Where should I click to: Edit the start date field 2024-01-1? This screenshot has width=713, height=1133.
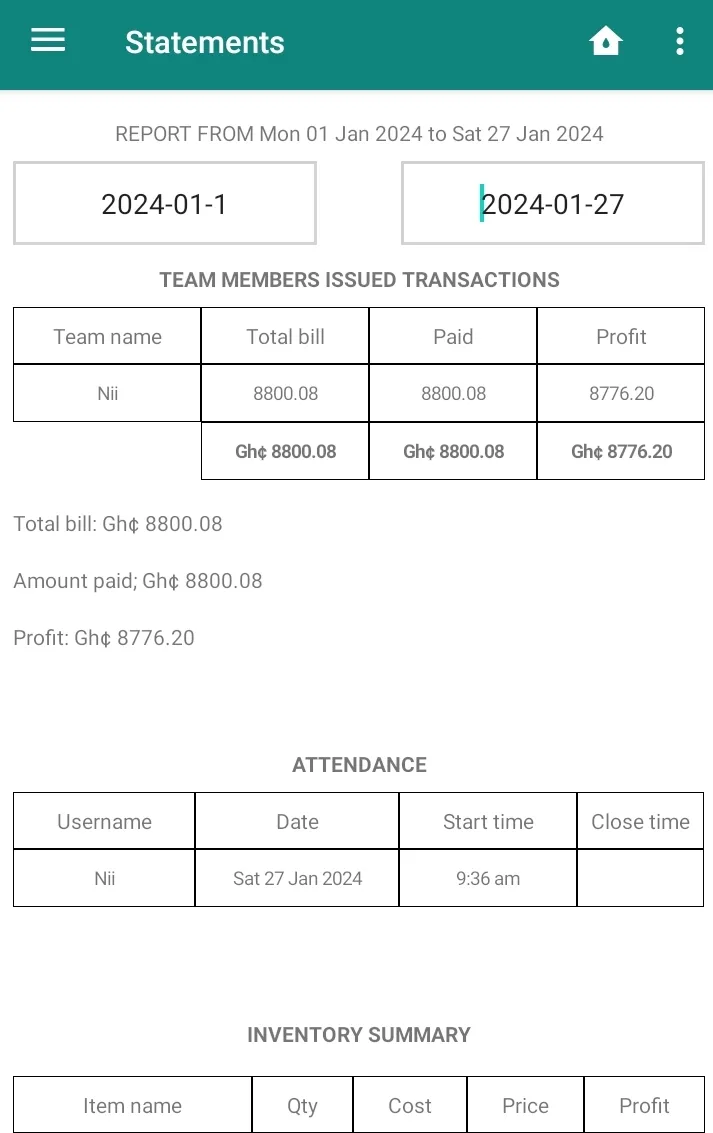tap(165, 203)
